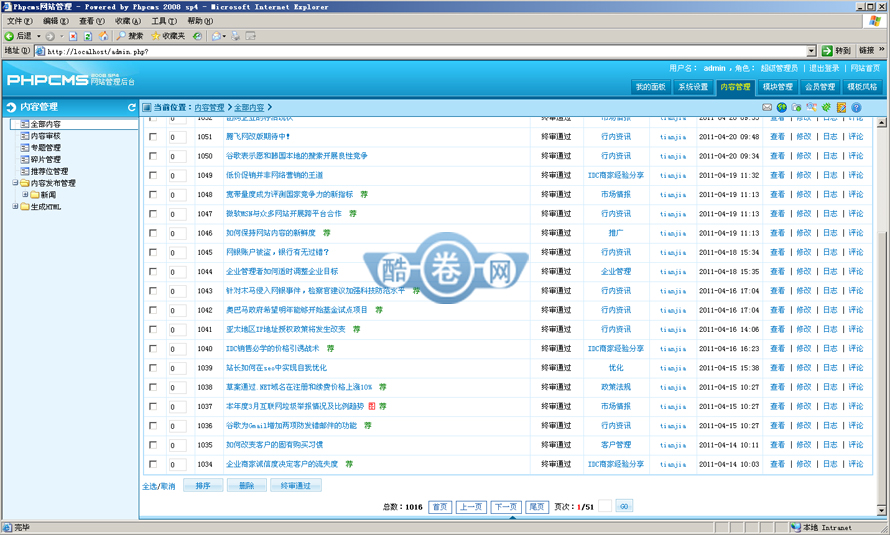
Task: Switch to the 我的面板 tab
Action: (x=650, y=87)
